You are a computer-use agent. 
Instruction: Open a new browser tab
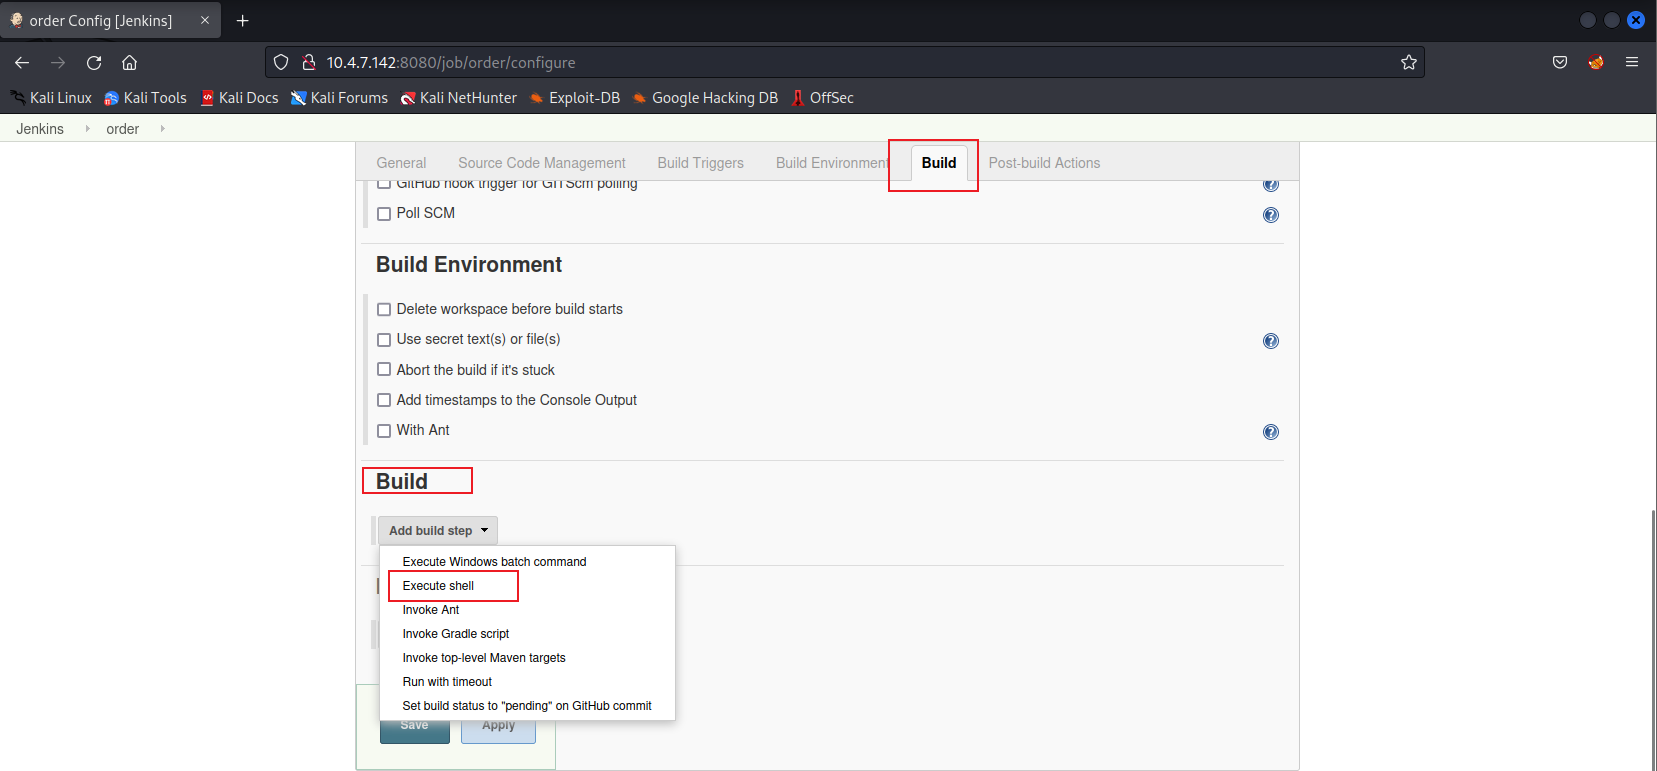click(242, 20)
